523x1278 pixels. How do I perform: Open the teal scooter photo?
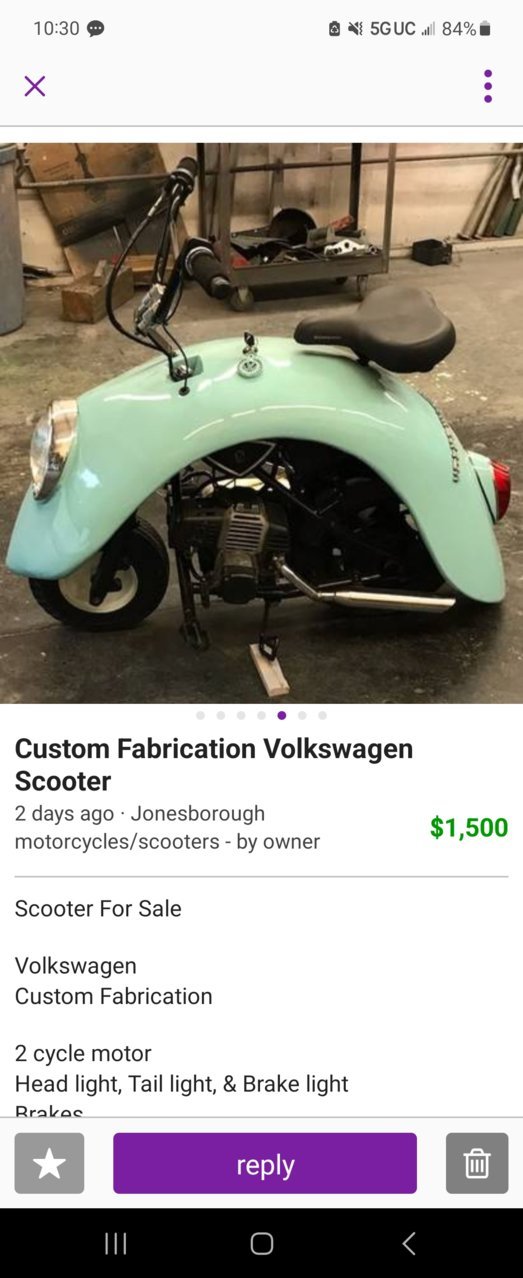coord(261,423)
